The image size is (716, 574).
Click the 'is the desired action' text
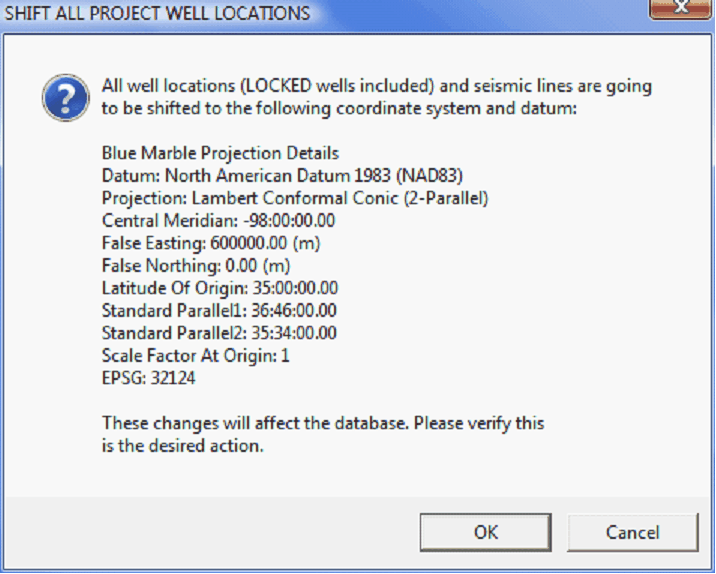point(183,446)
